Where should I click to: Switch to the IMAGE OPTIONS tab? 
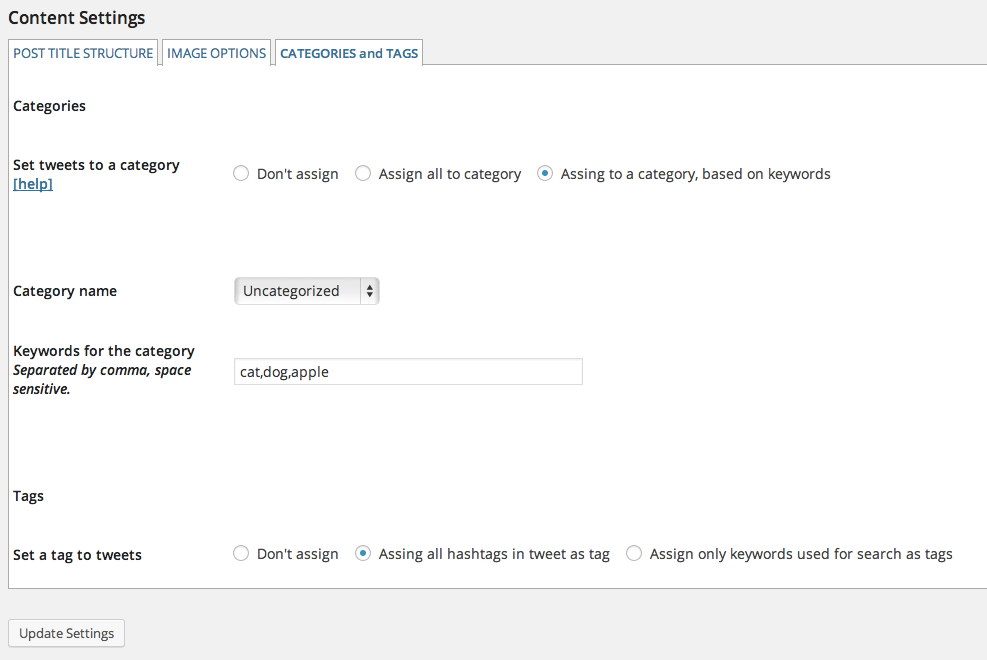tap(217, 53)
